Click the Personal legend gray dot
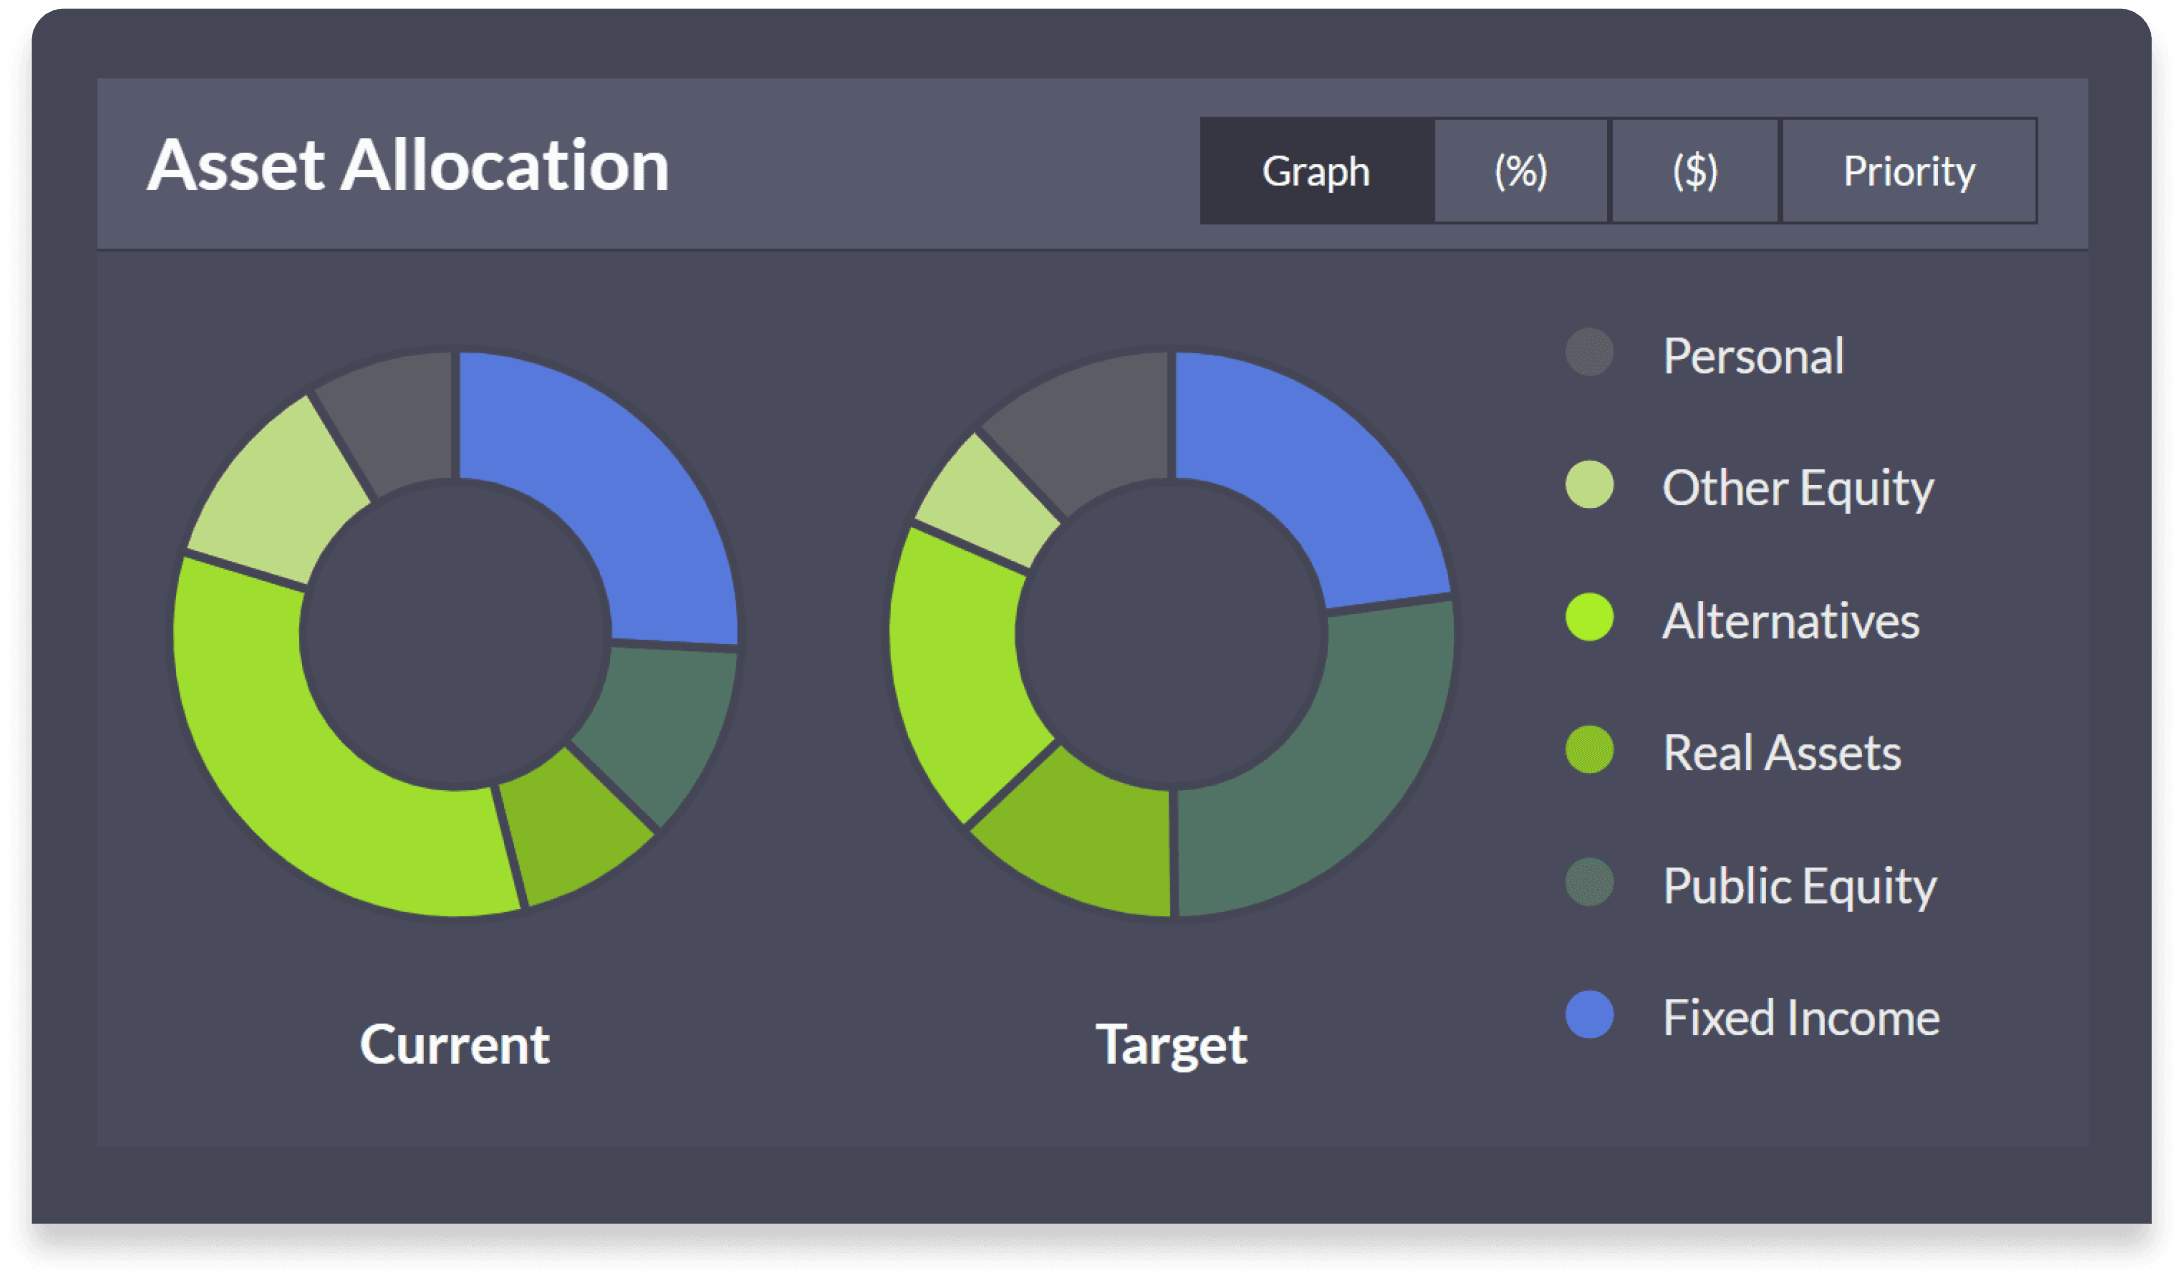The image size is (2181, 1276). click(x=1589, y=353)
